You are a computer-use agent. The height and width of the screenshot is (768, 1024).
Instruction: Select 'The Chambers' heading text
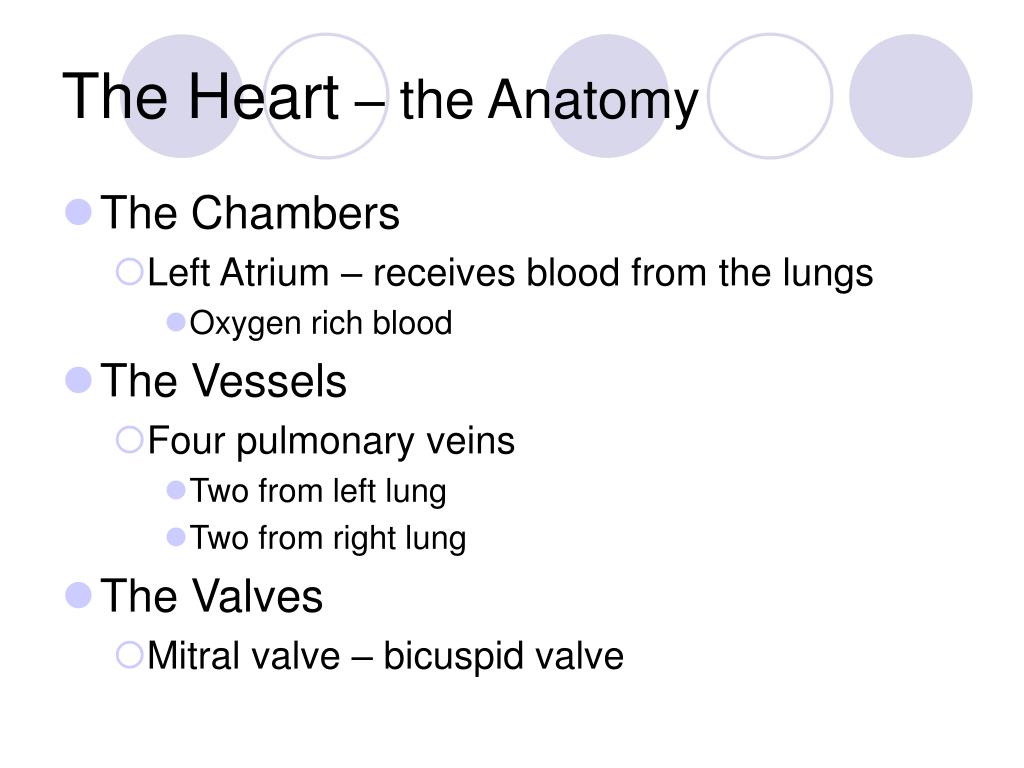pos(249,213)
